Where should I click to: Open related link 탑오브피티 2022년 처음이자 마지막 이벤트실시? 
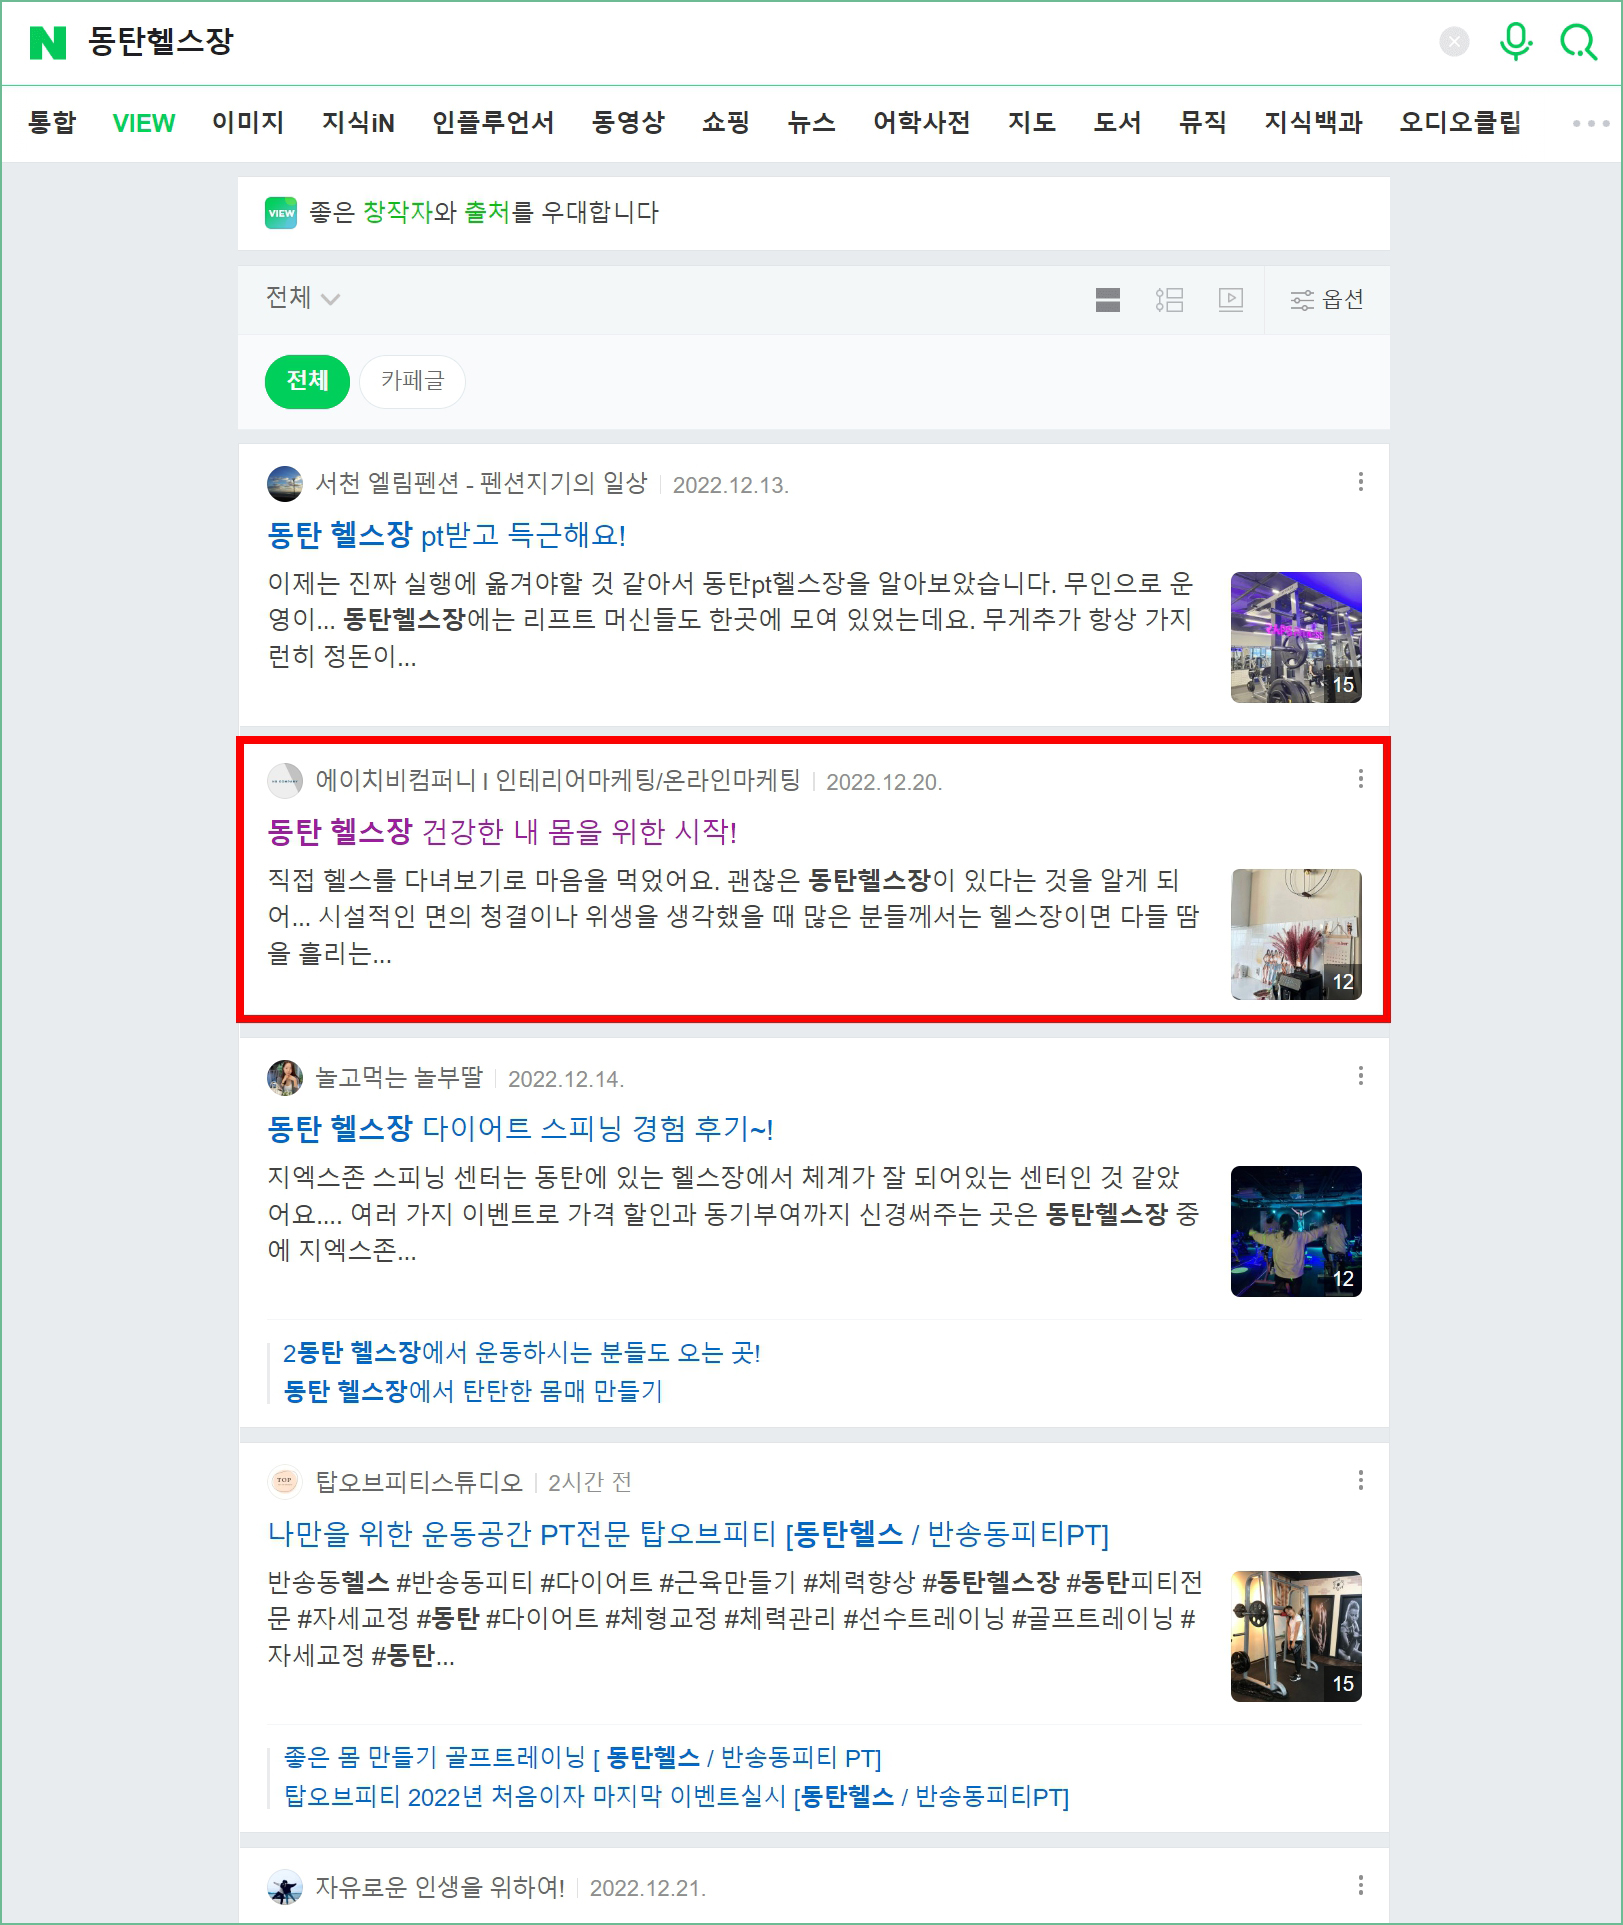point(676,1797)
